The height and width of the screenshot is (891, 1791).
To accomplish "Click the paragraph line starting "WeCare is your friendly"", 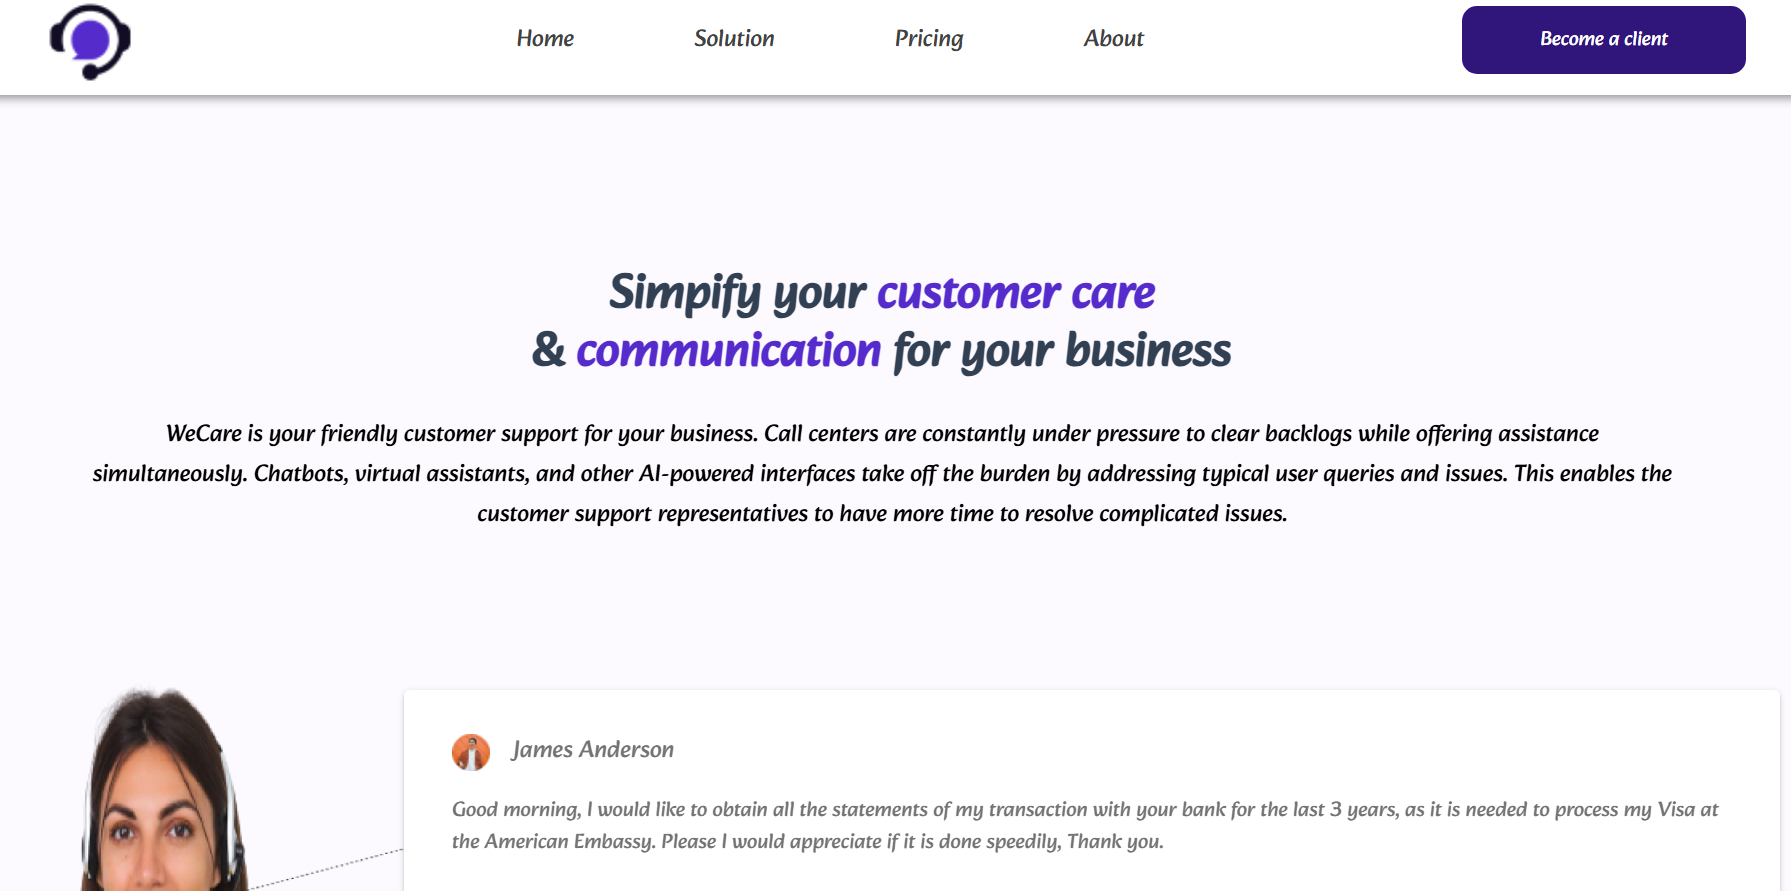I will coord(882,433).
